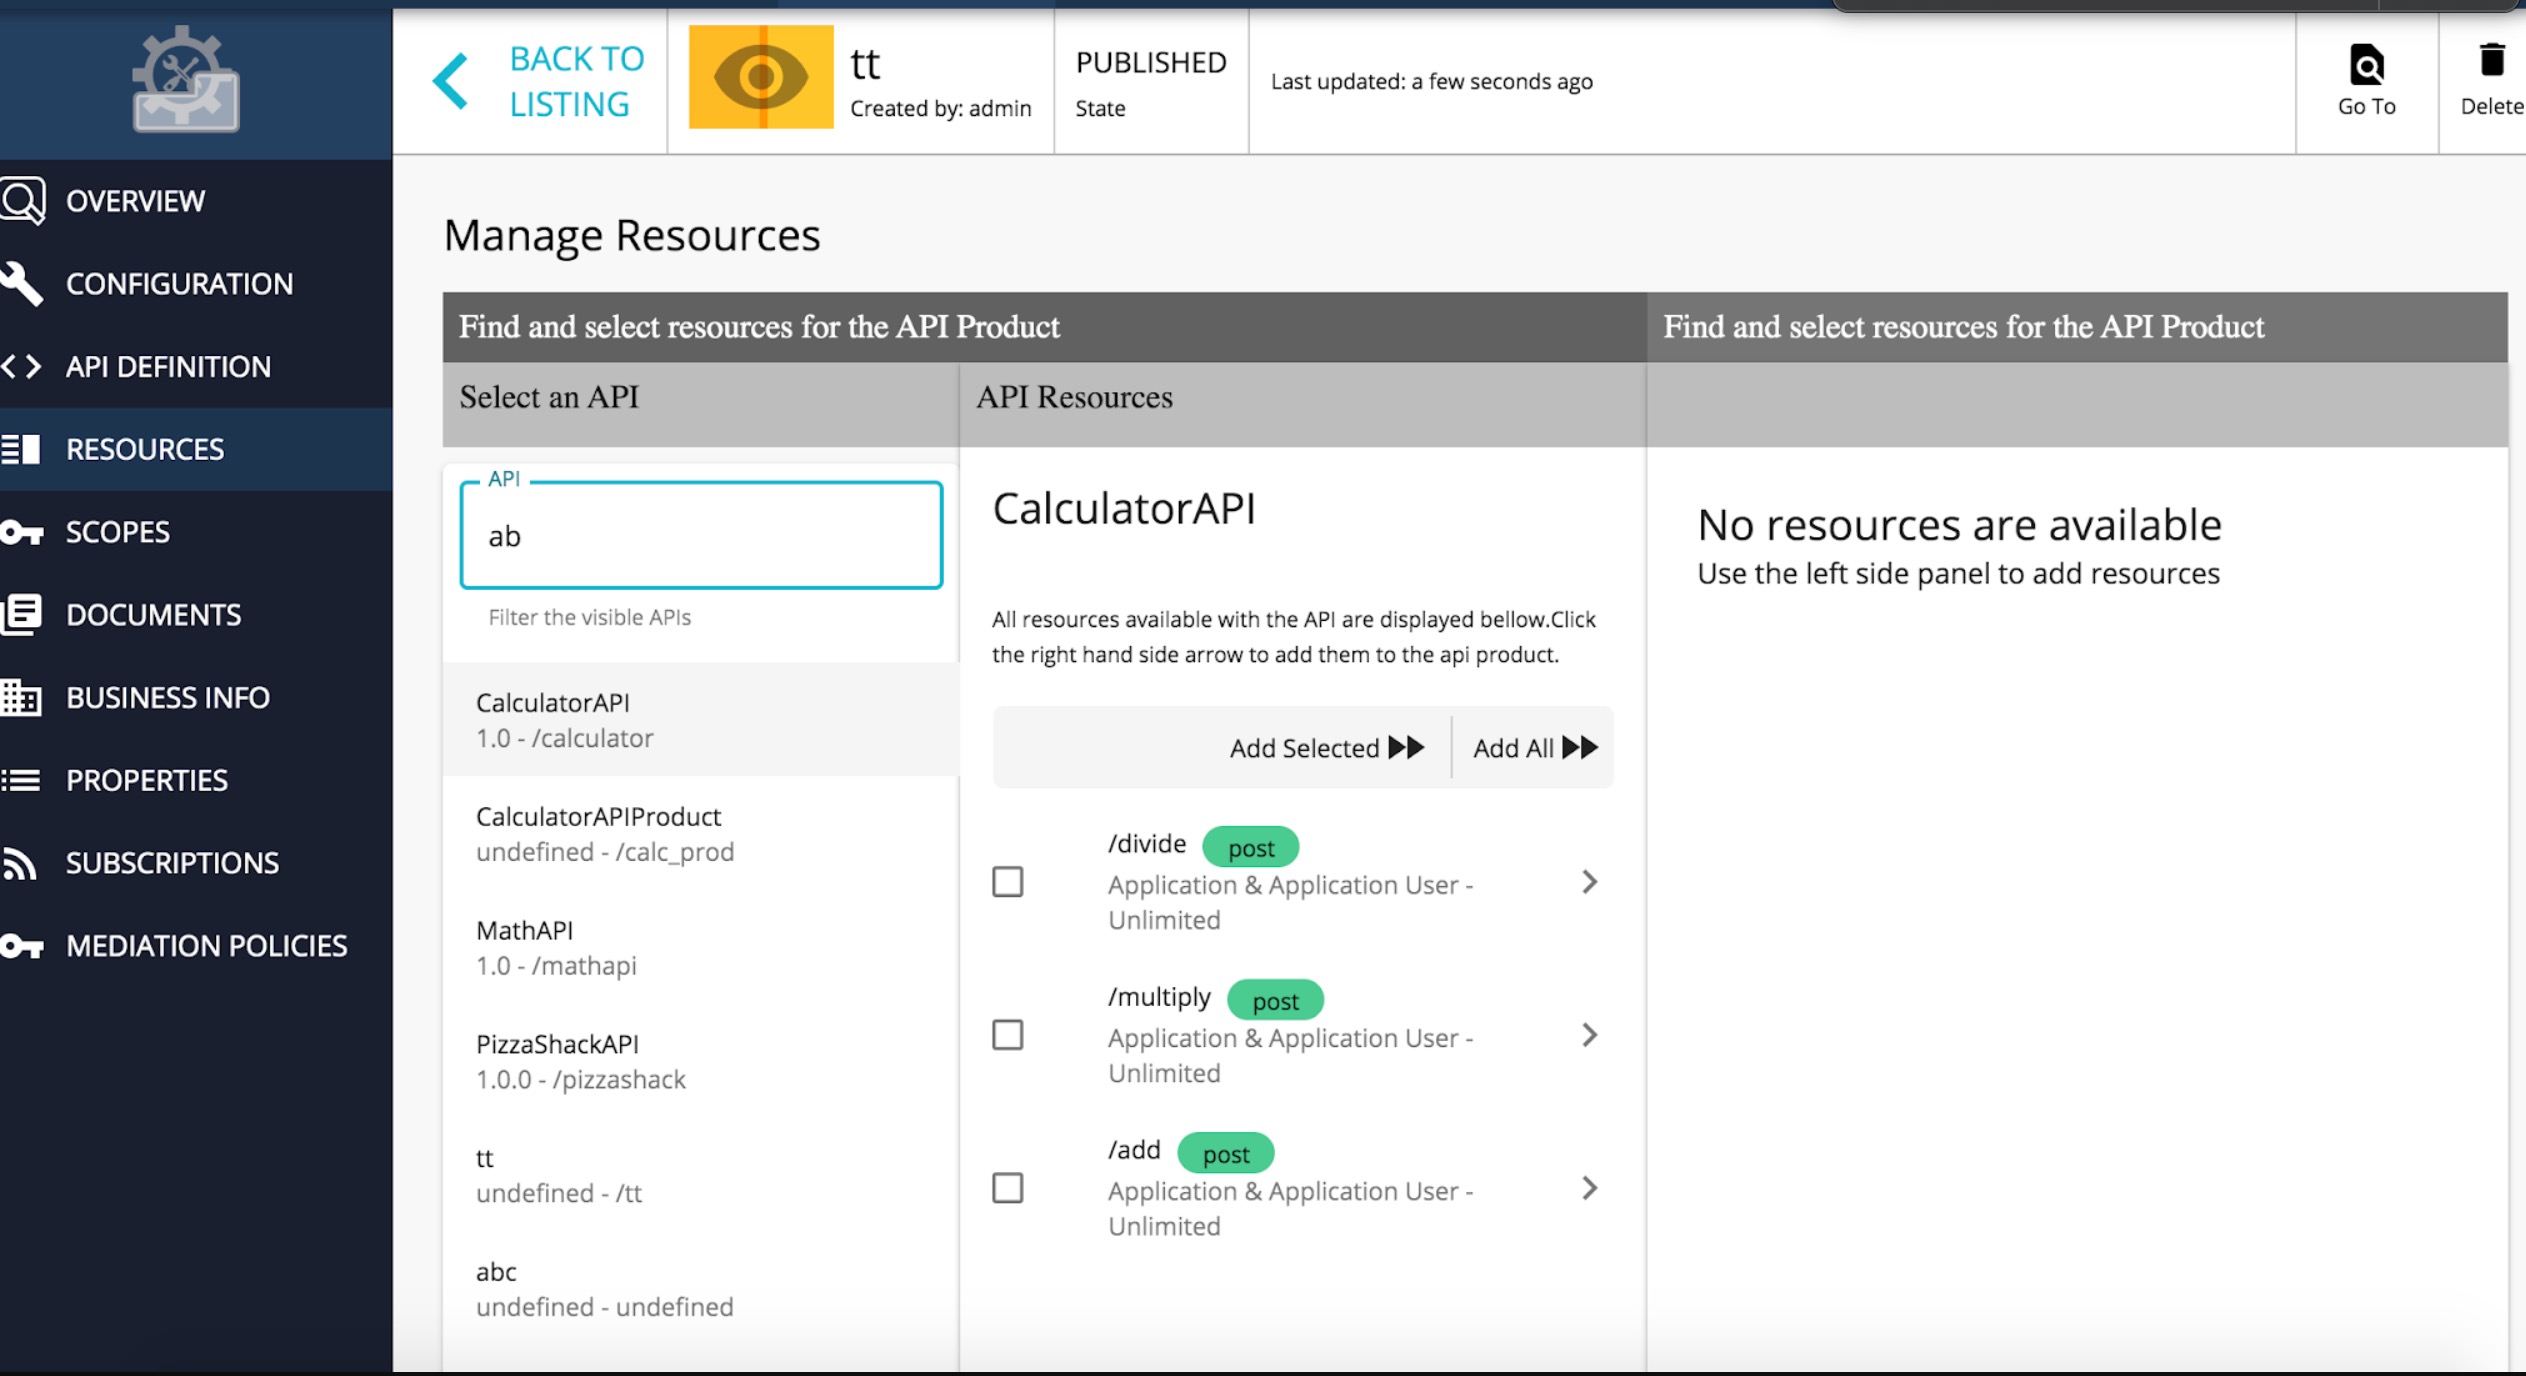
Task: Expand details for the /divide resource
Action: pyautogui.click(x=1589, y=881)
